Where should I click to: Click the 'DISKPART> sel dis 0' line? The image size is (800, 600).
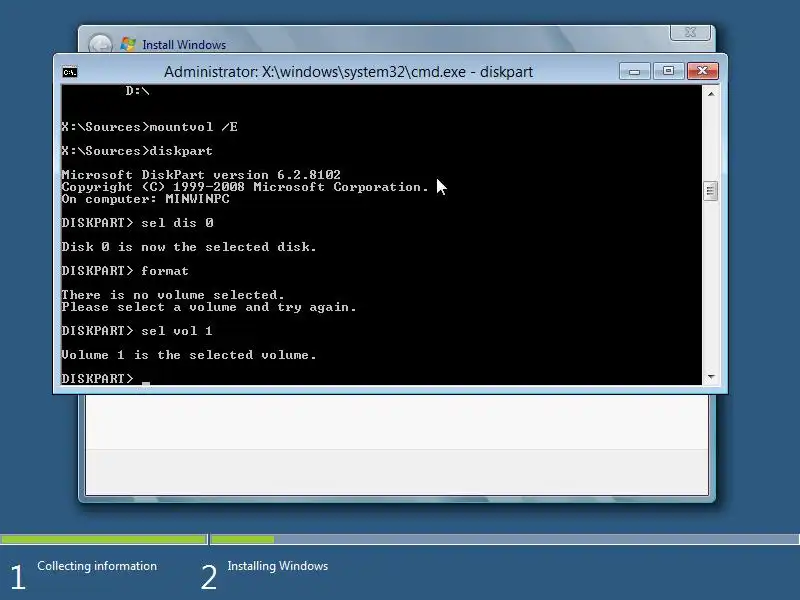137,223
